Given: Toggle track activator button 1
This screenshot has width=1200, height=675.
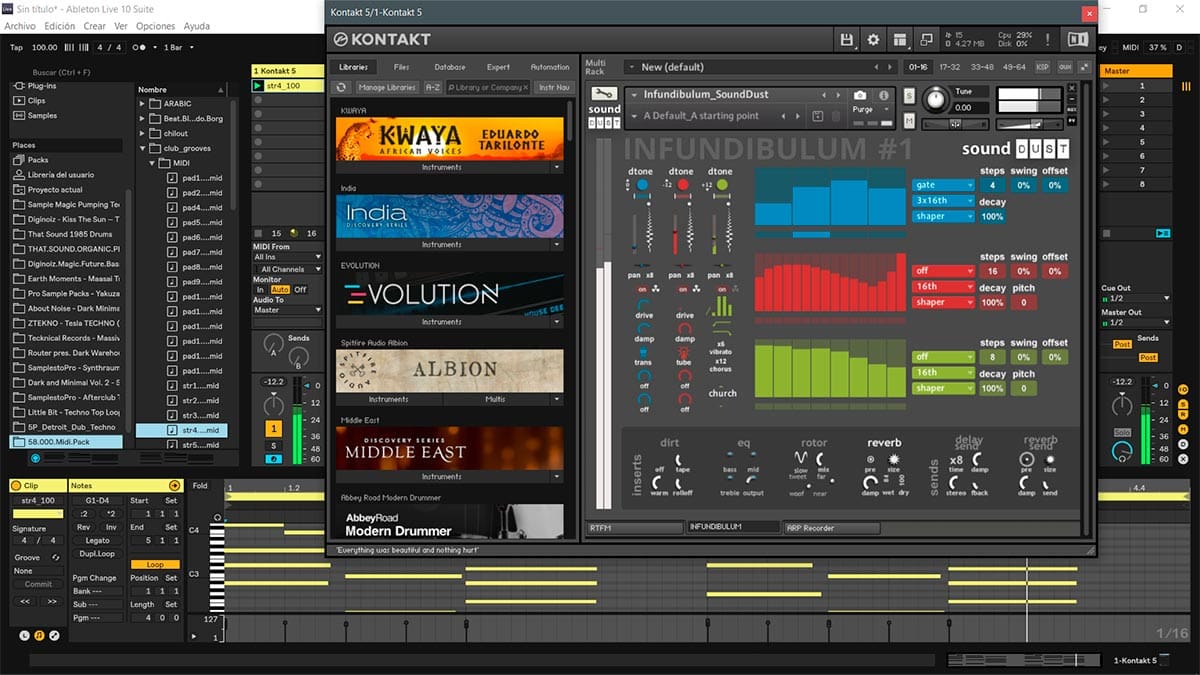Looking at the screenshot, I should (x=273, y=428).
